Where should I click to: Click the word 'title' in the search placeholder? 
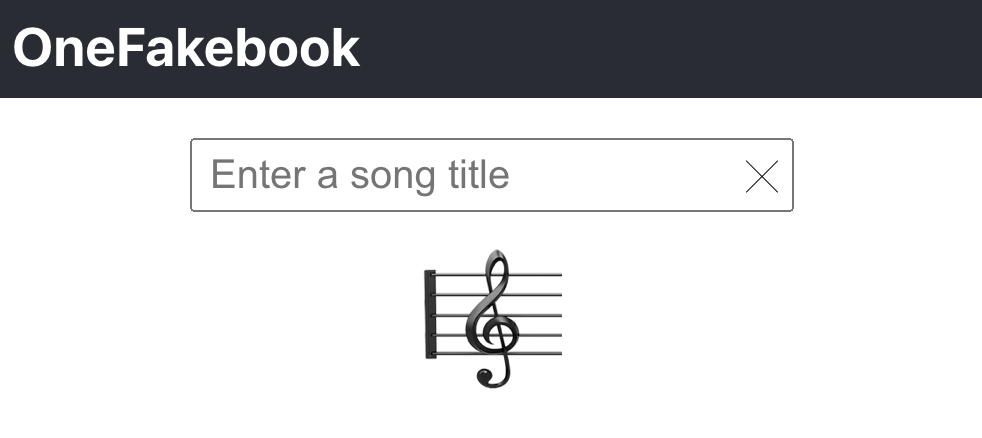tap(479, 174)
